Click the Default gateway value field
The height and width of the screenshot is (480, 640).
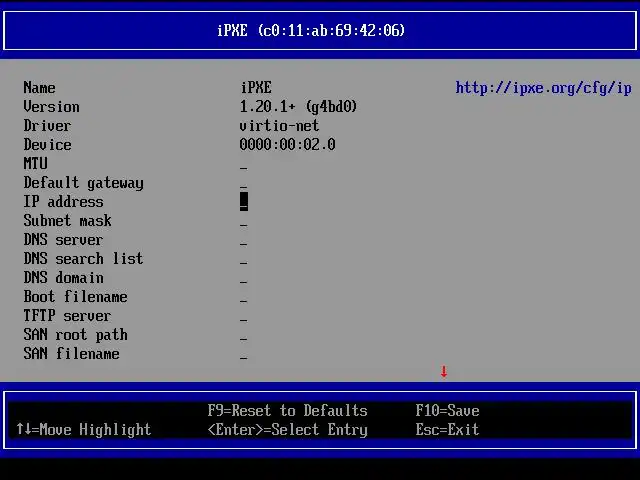244,187
